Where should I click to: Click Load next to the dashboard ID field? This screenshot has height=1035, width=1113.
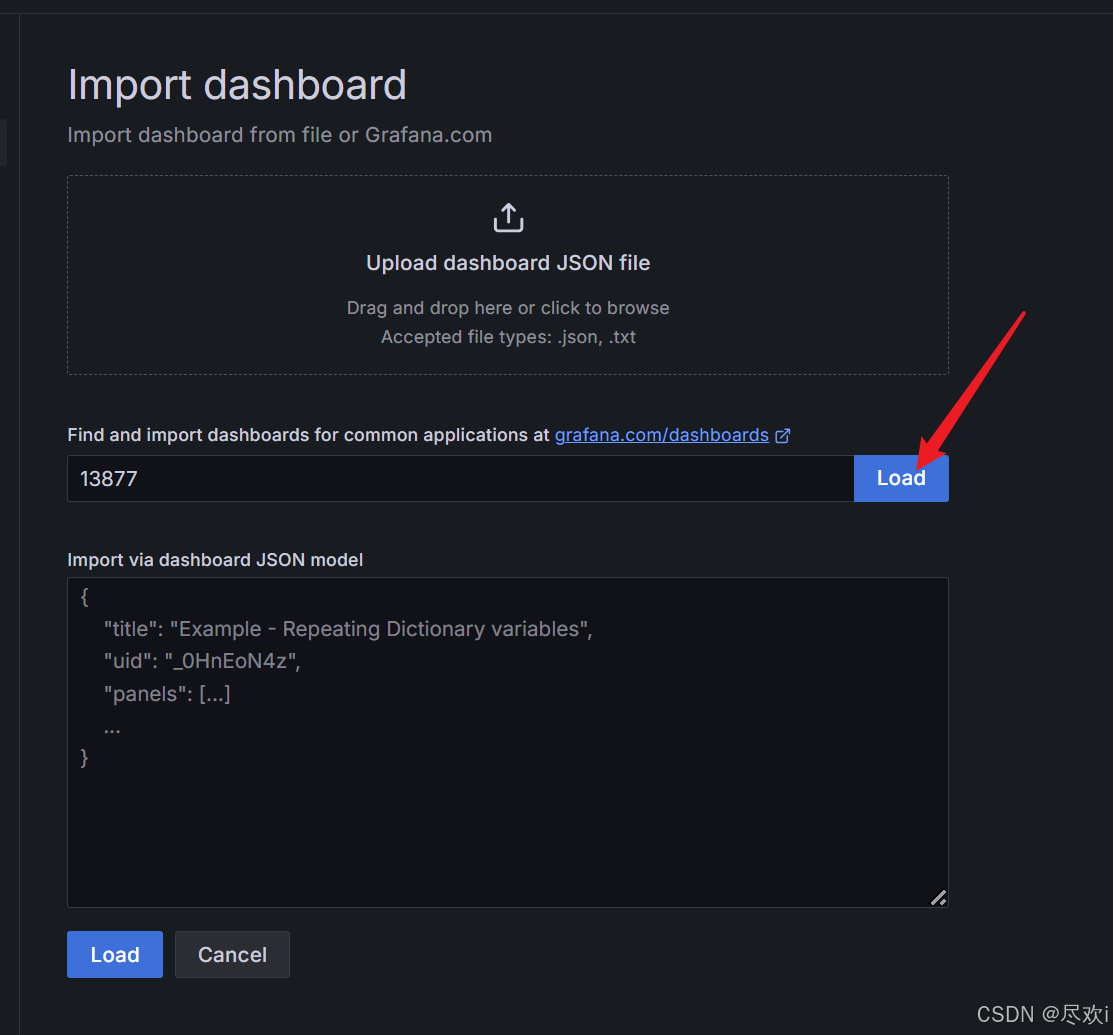click(901, 478)
